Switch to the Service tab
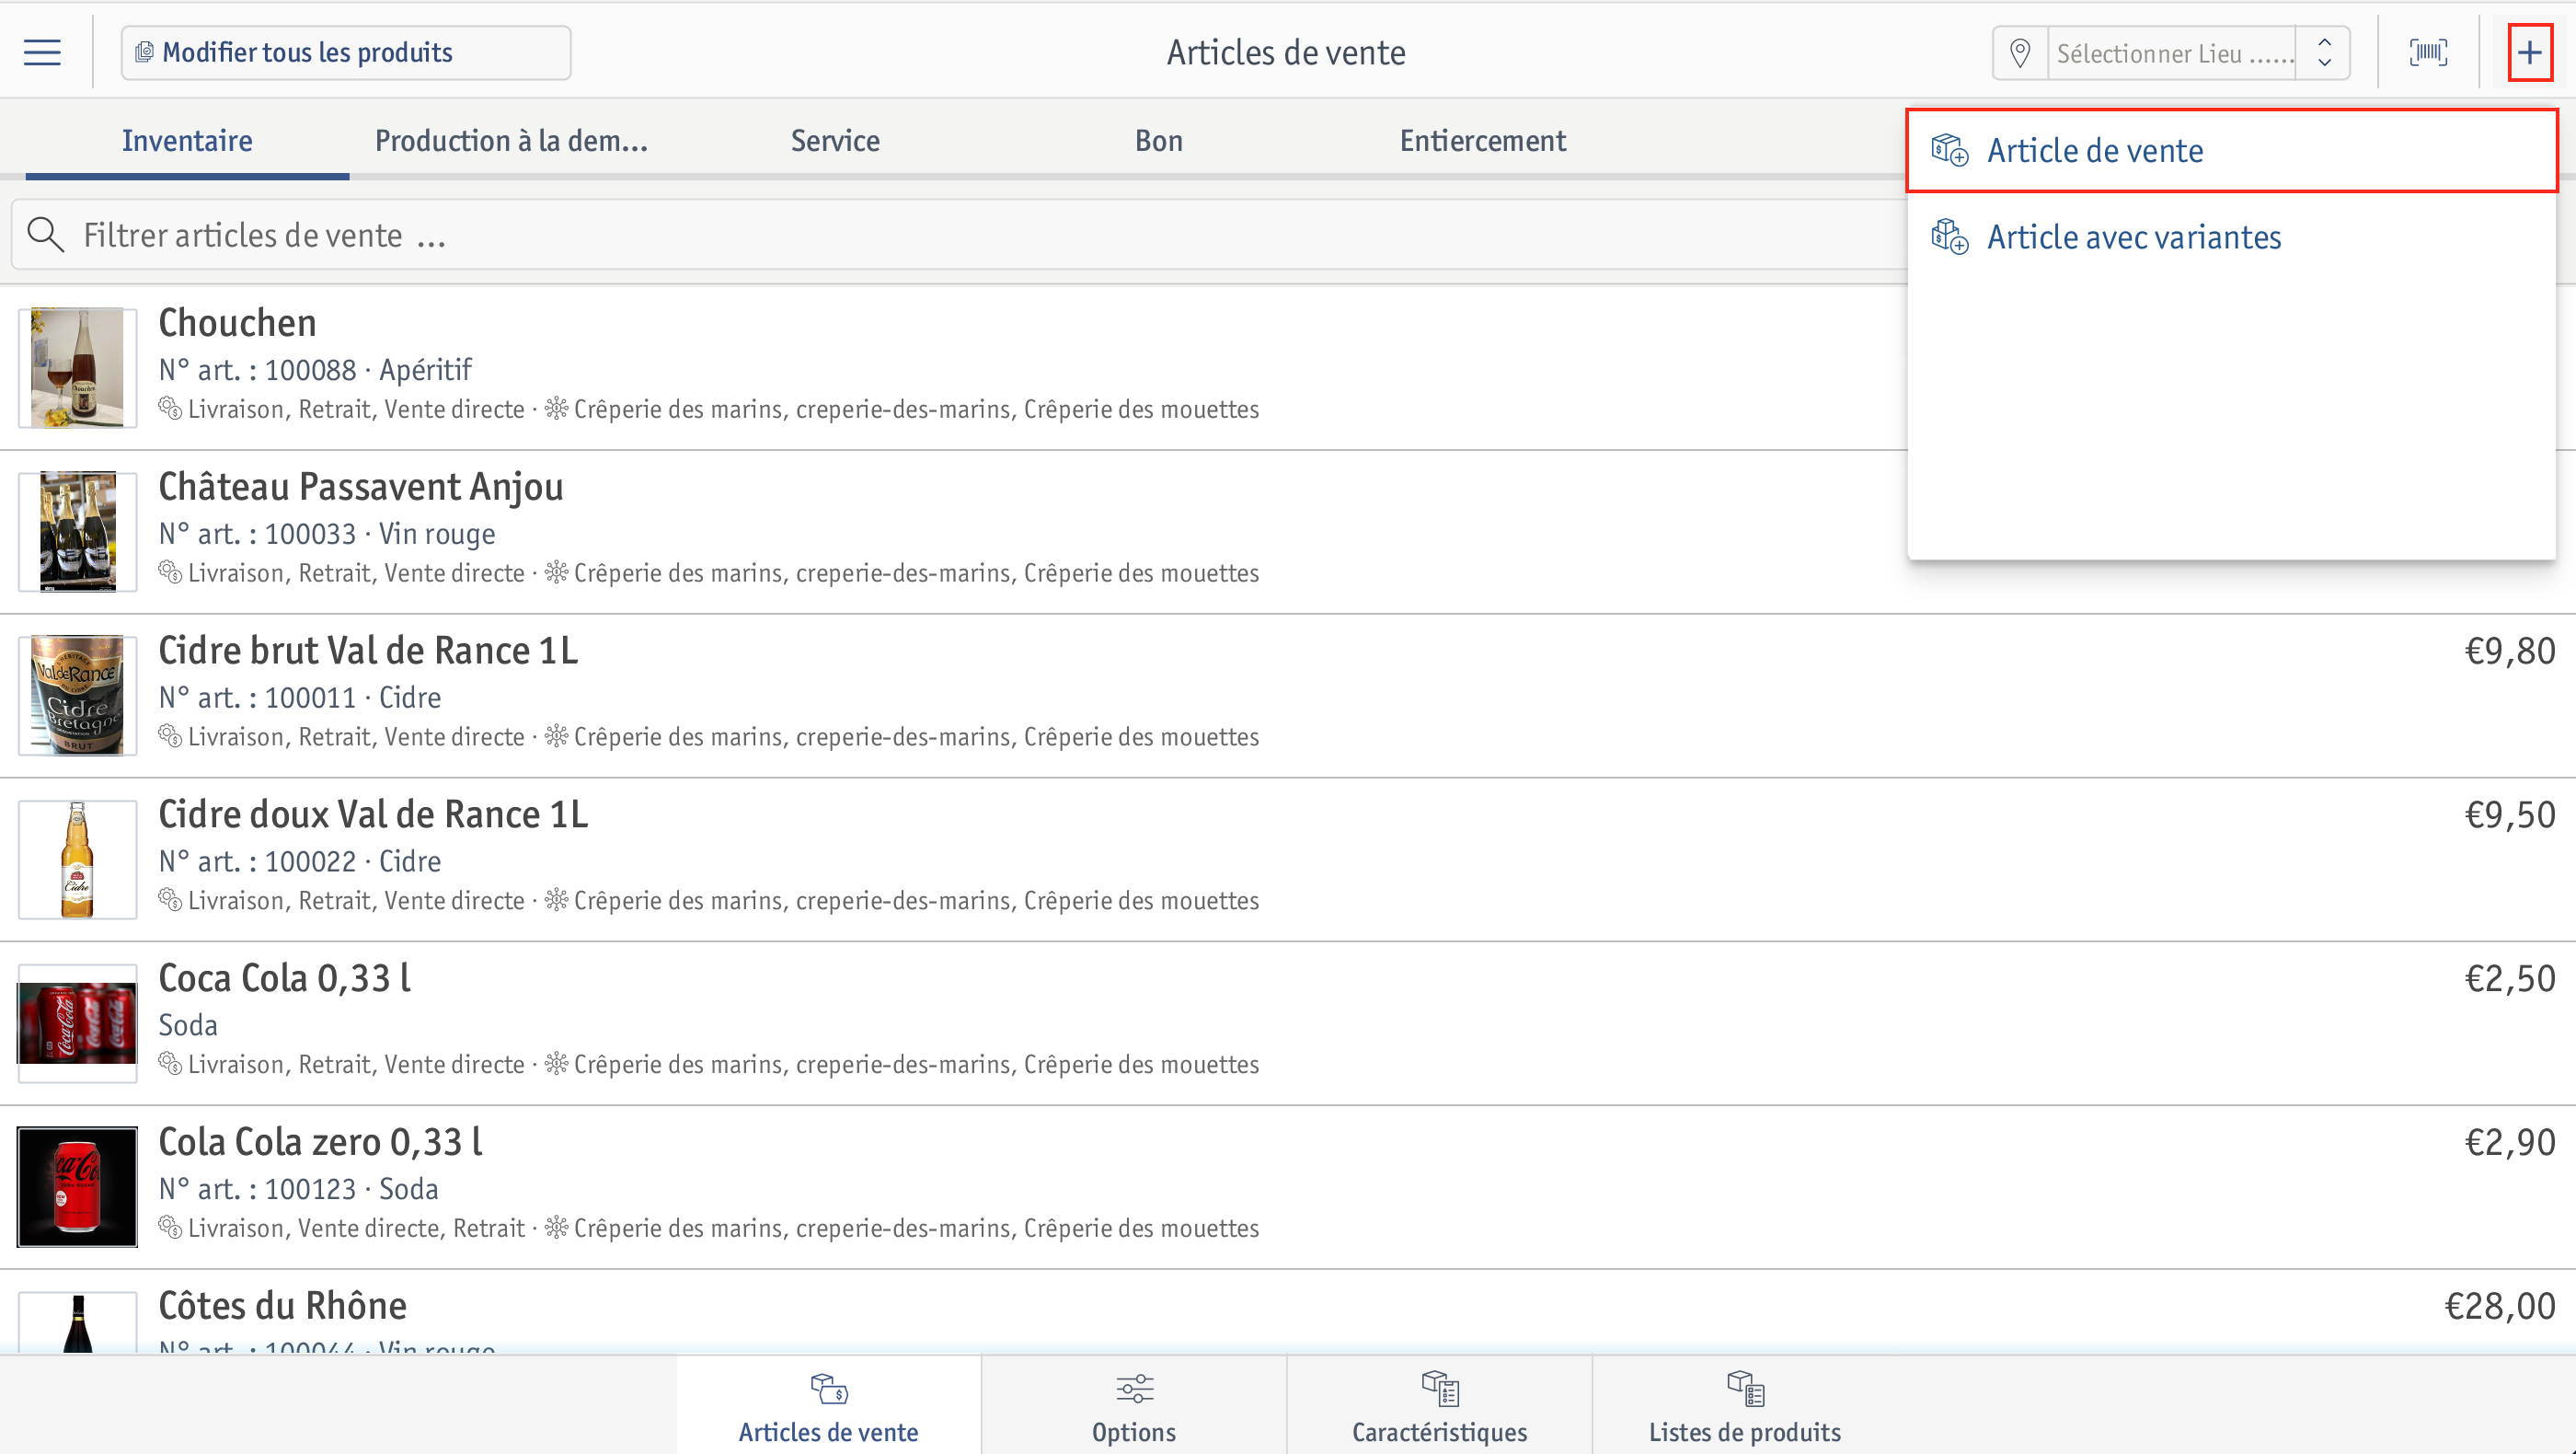Screen dimensions: 2576x1454 (835, 141)
